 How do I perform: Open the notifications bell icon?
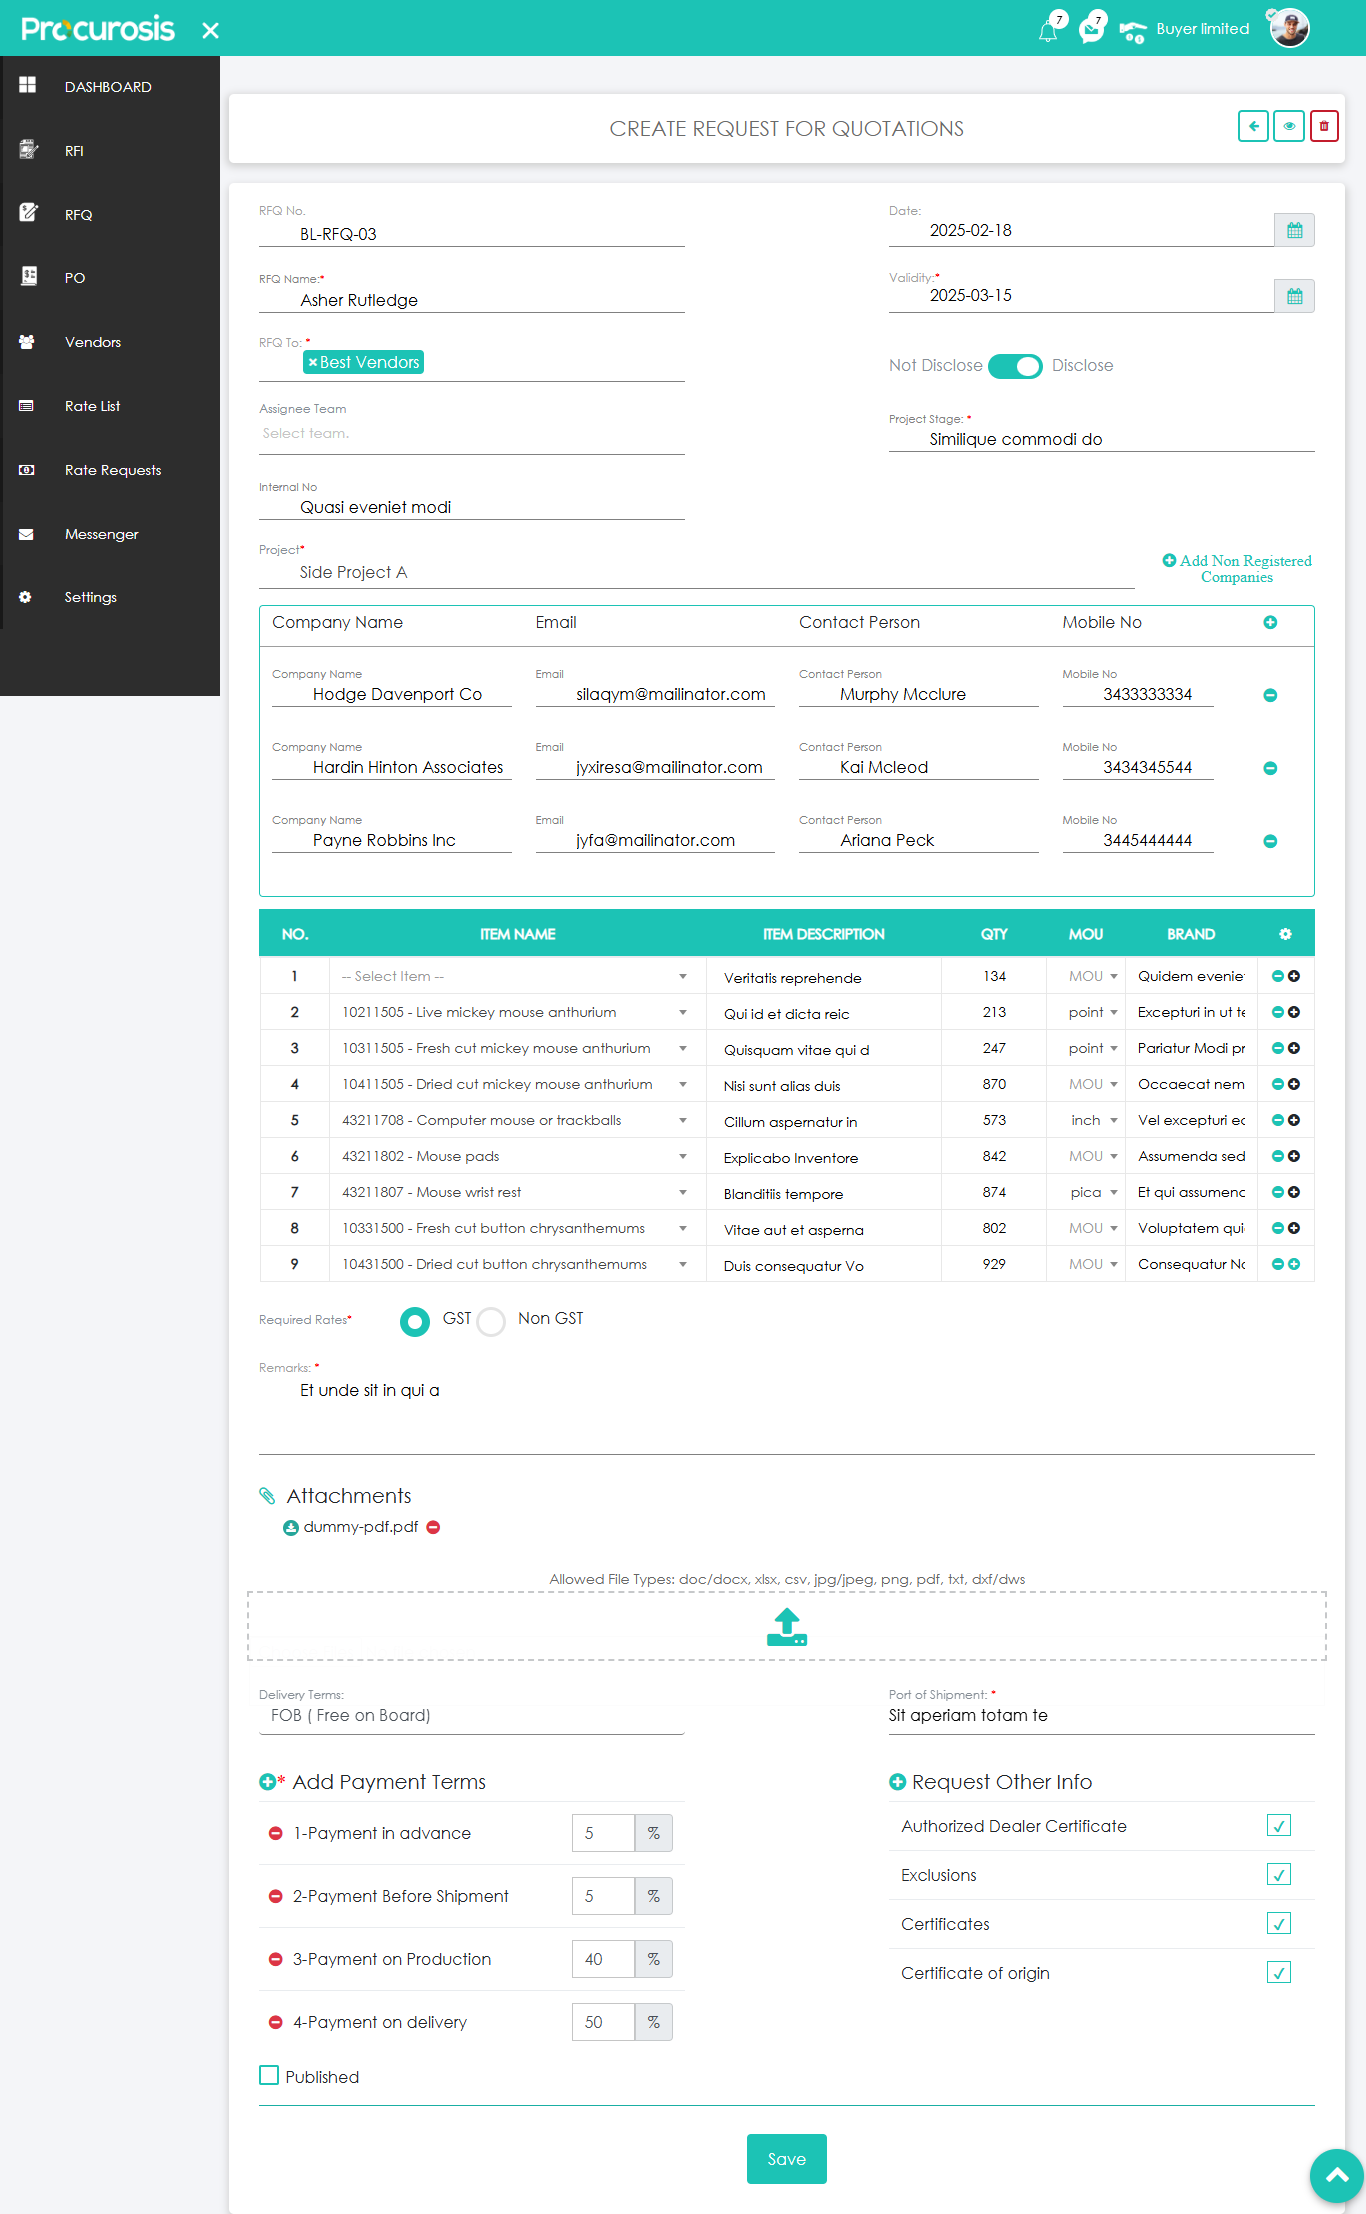coord(1047,31)
